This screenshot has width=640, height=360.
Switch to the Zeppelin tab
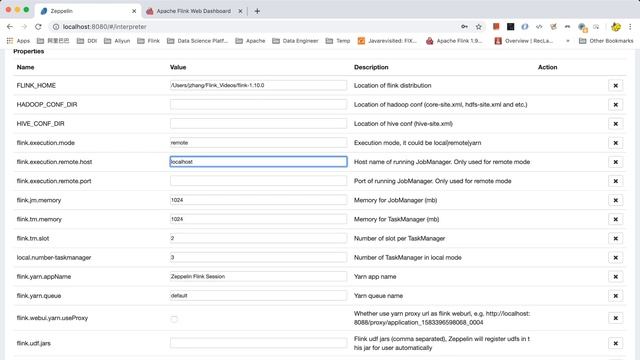88,11
